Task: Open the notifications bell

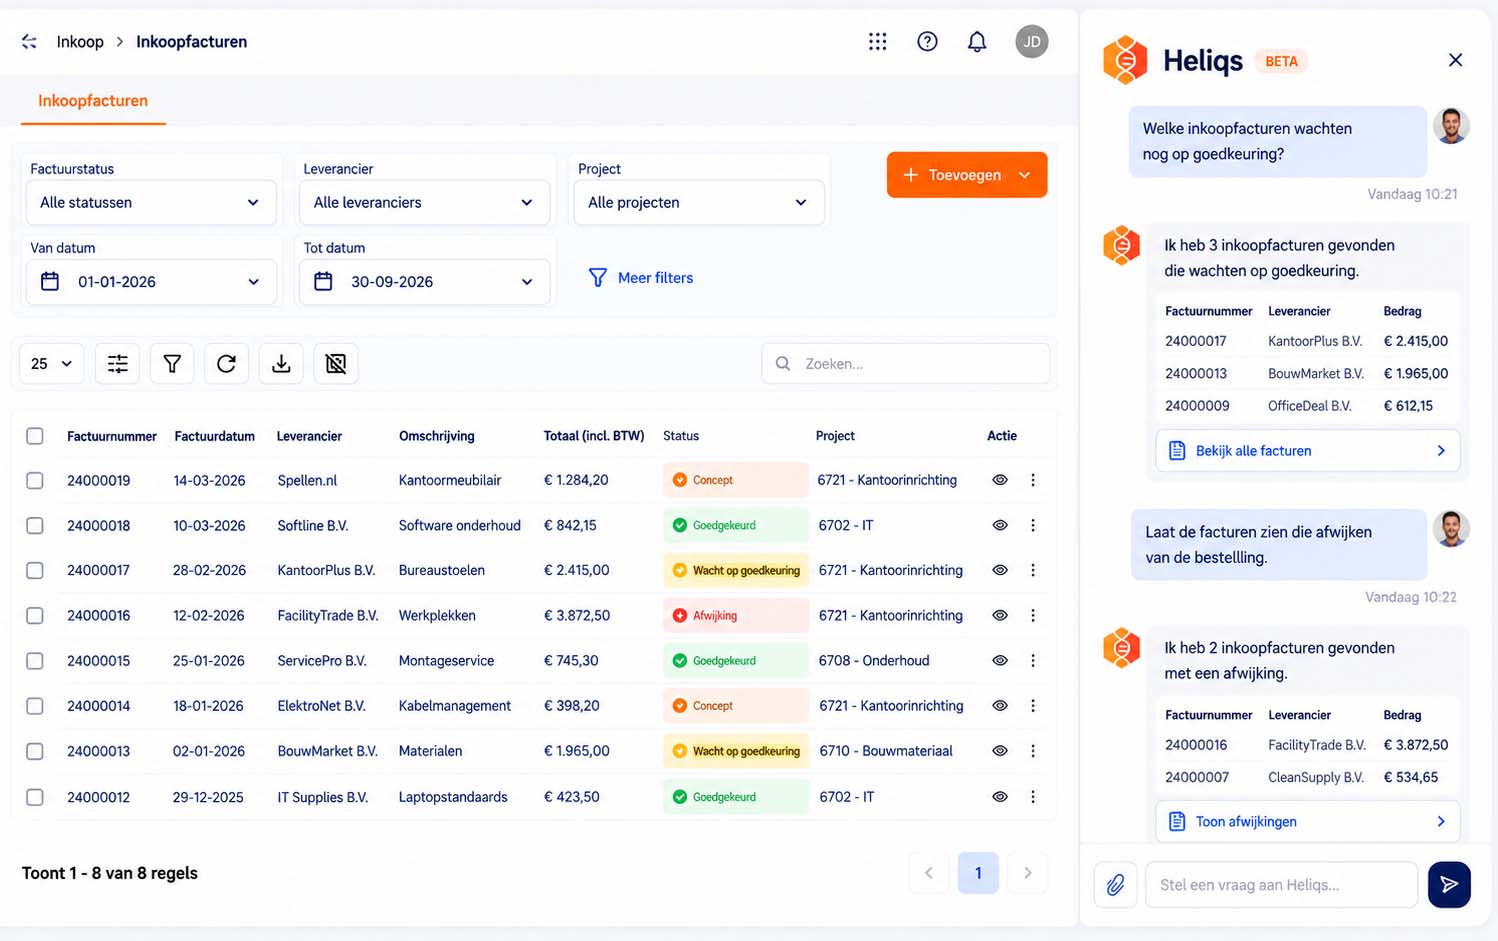Action: click(x=977, y=41)
